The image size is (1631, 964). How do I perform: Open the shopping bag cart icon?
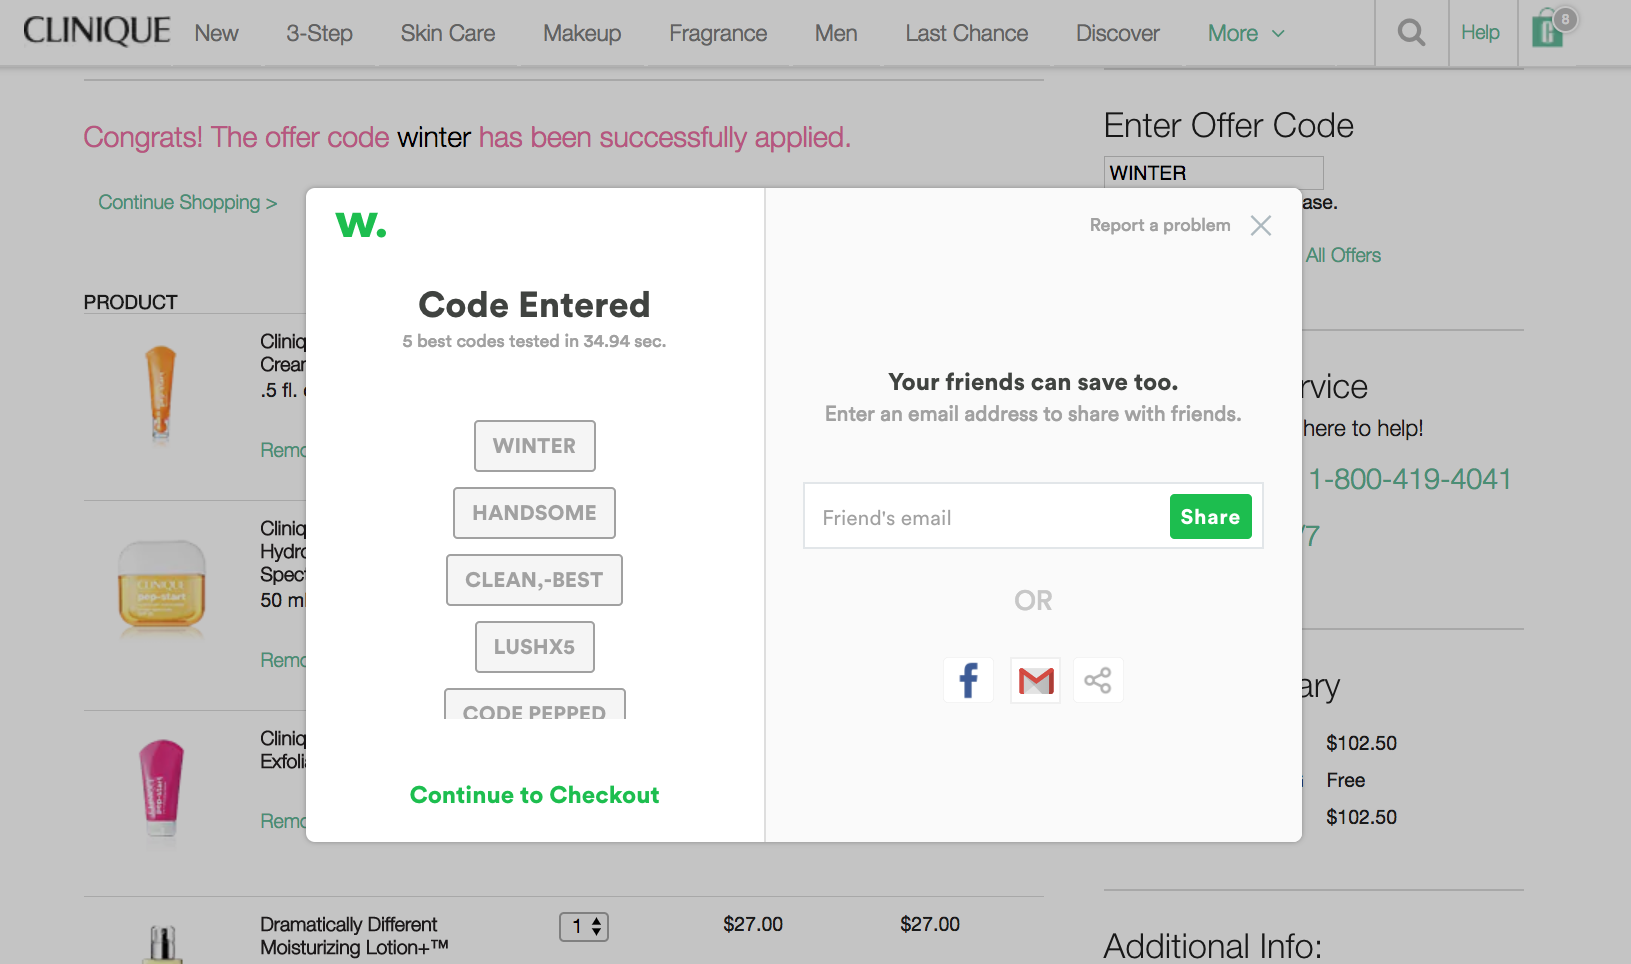click(x=1551, y=29)
